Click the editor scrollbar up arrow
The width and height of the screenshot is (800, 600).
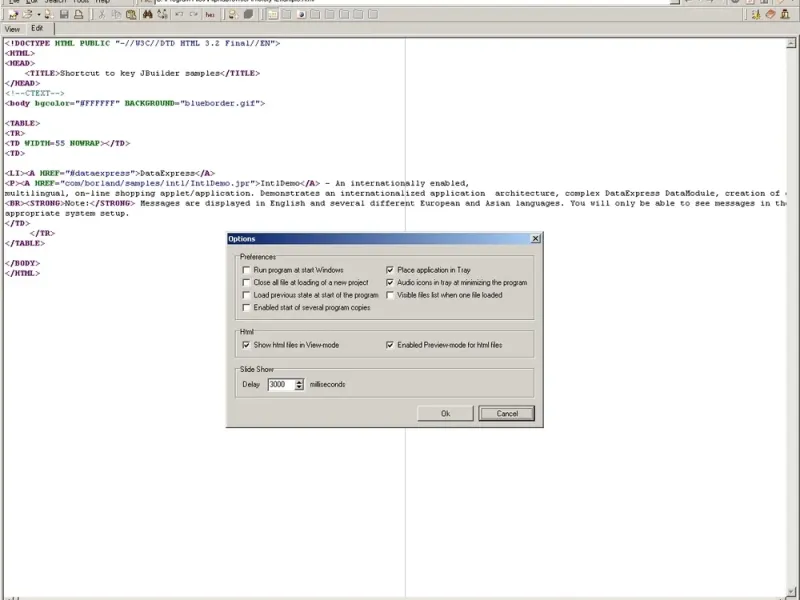tap(791, 44)
